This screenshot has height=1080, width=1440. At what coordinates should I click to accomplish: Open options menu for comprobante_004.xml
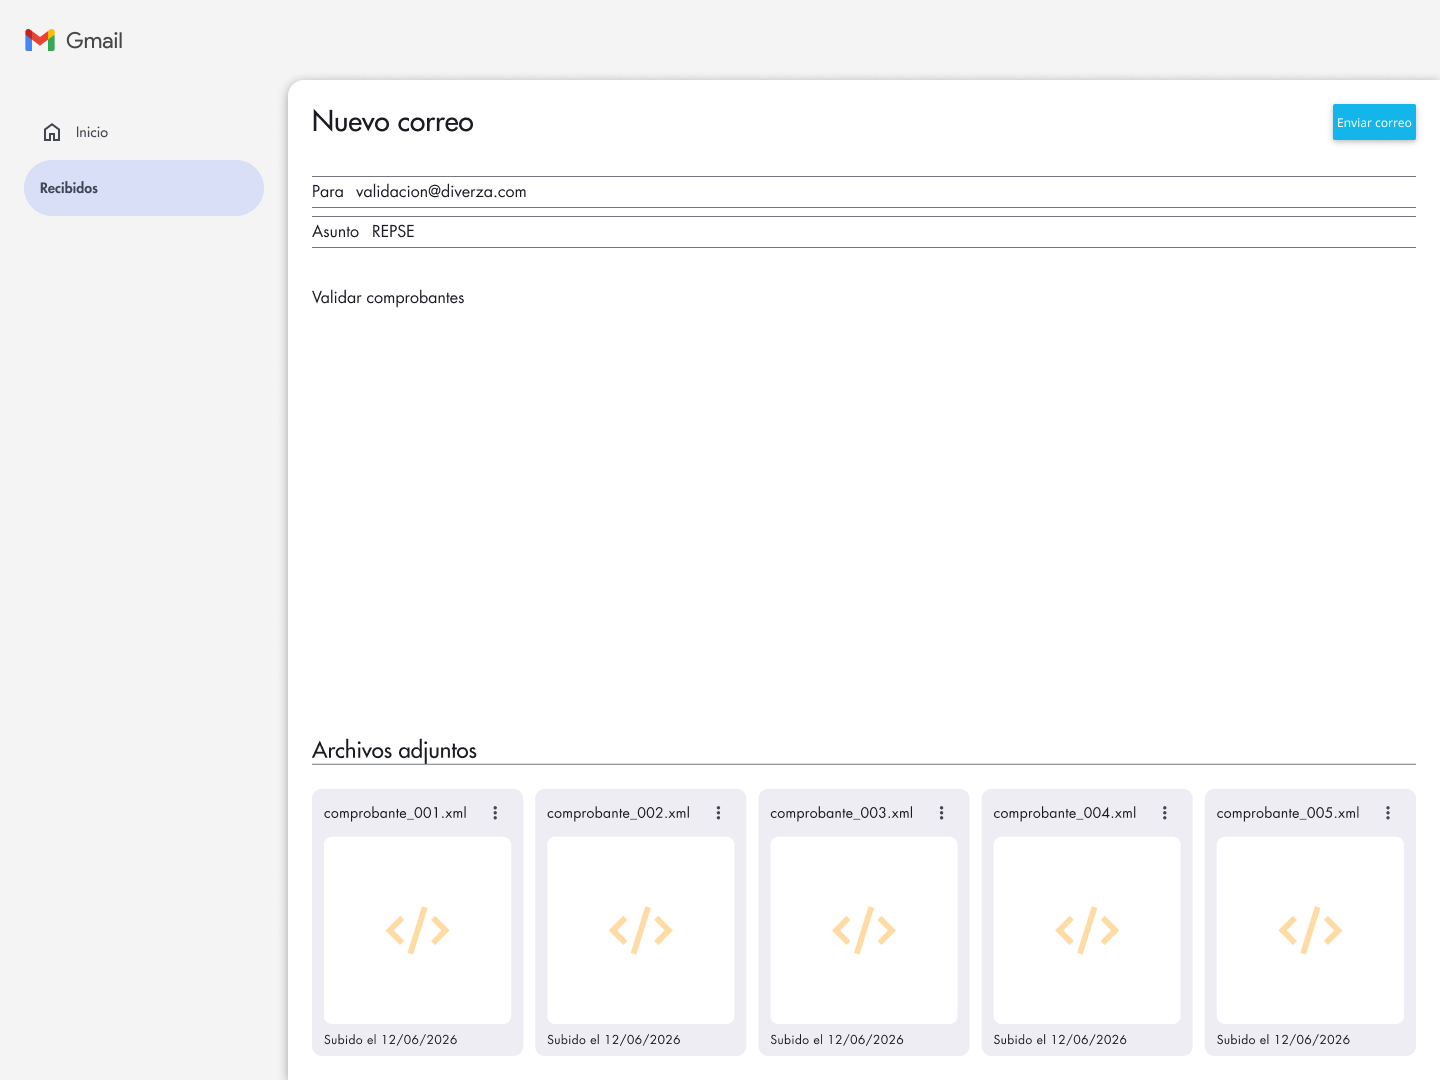[1164, 813]
